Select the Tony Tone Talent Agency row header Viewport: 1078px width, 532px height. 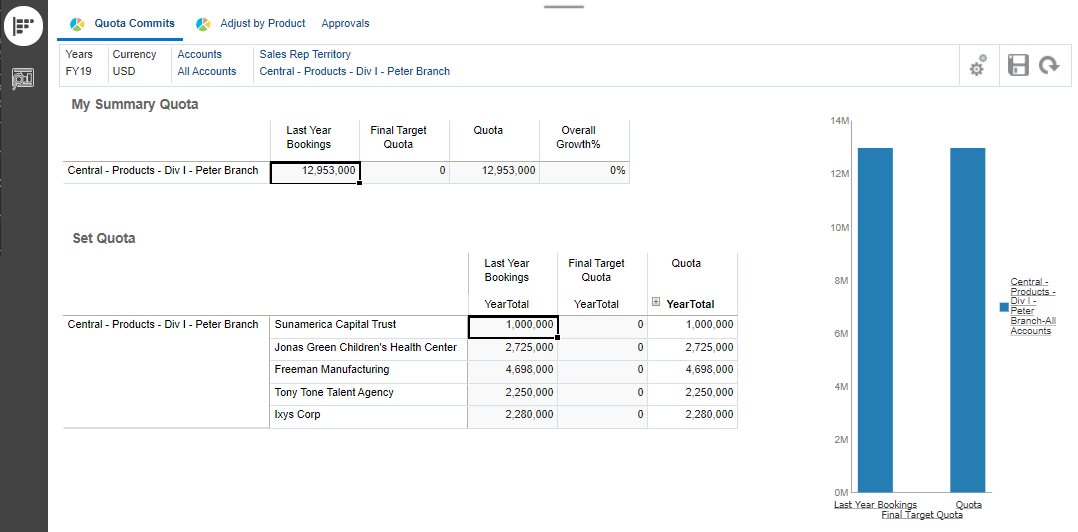(368, 395)
